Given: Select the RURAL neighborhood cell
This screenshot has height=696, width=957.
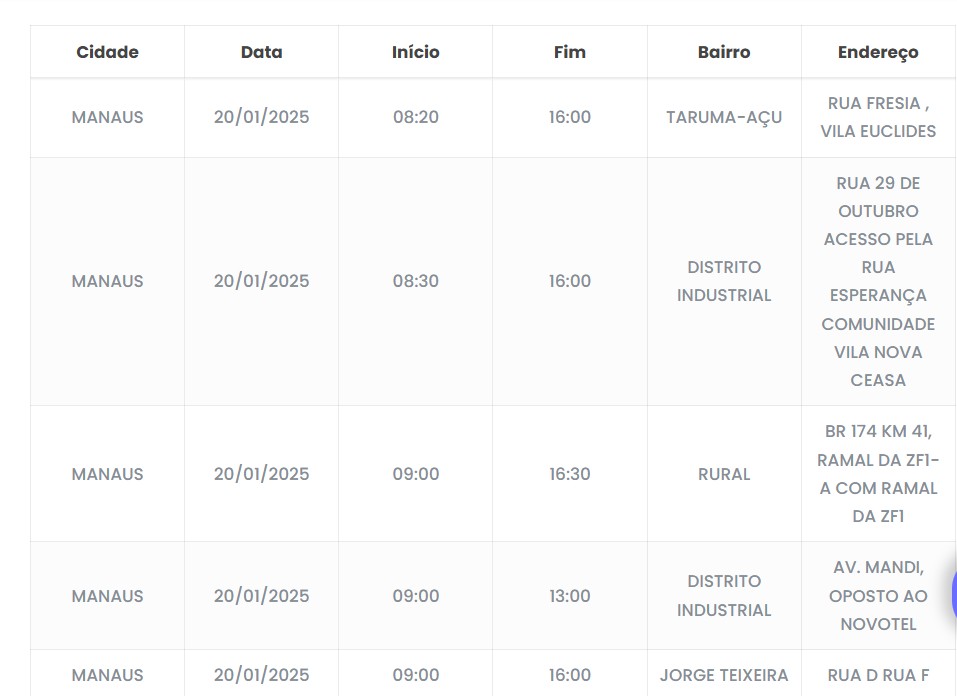Looking at the screenshot, I should [724, 474].
